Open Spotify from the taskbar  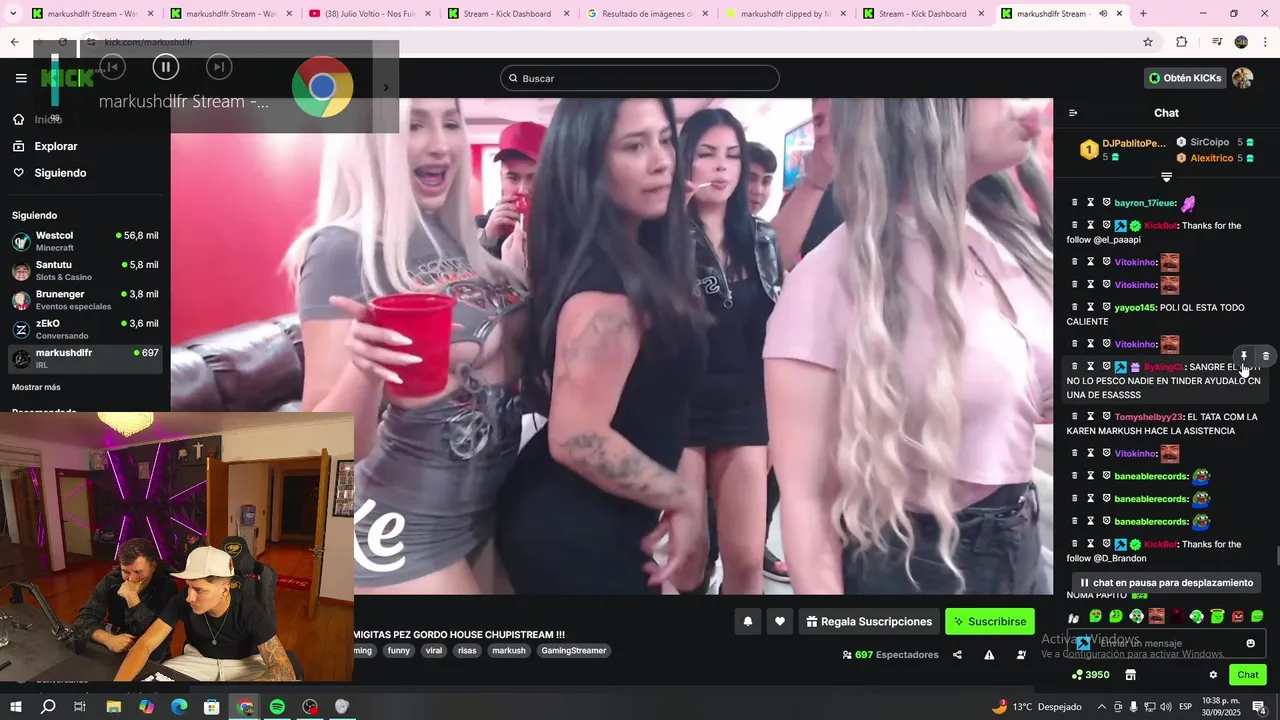(x=277, y=706)
